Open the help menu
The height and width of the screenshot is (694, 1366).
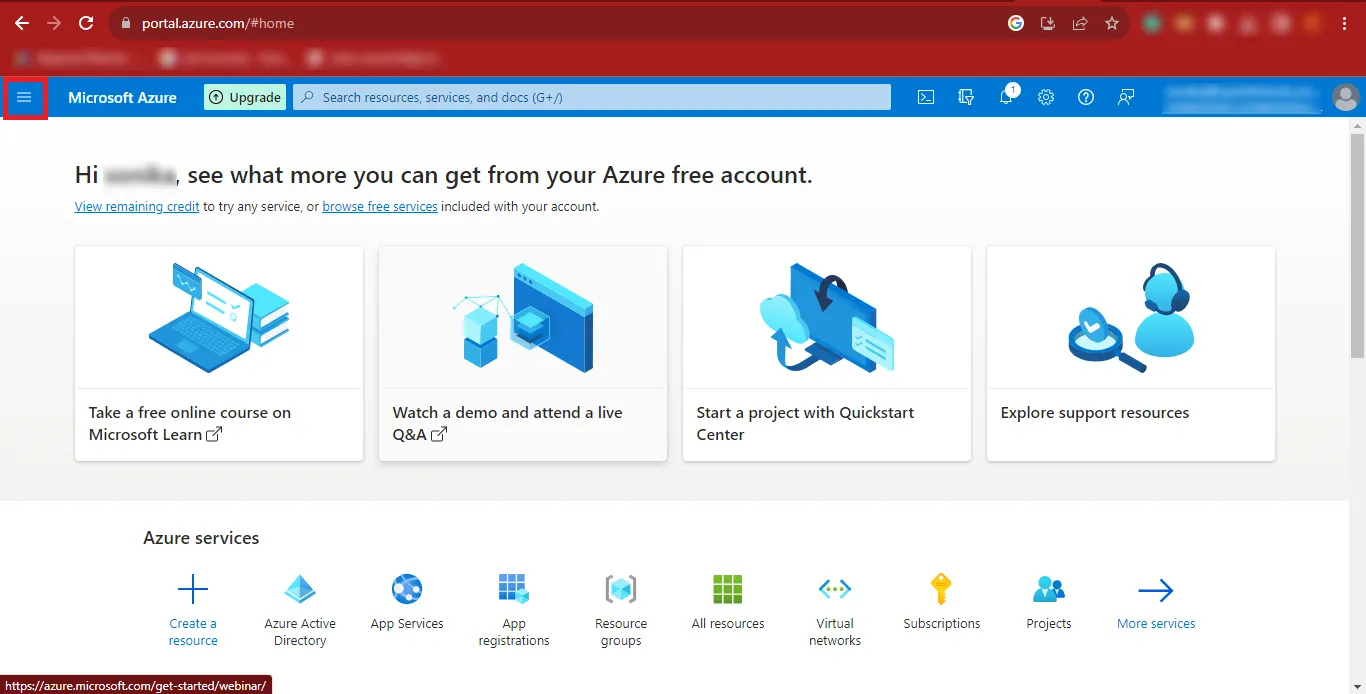click(1085, 96)
